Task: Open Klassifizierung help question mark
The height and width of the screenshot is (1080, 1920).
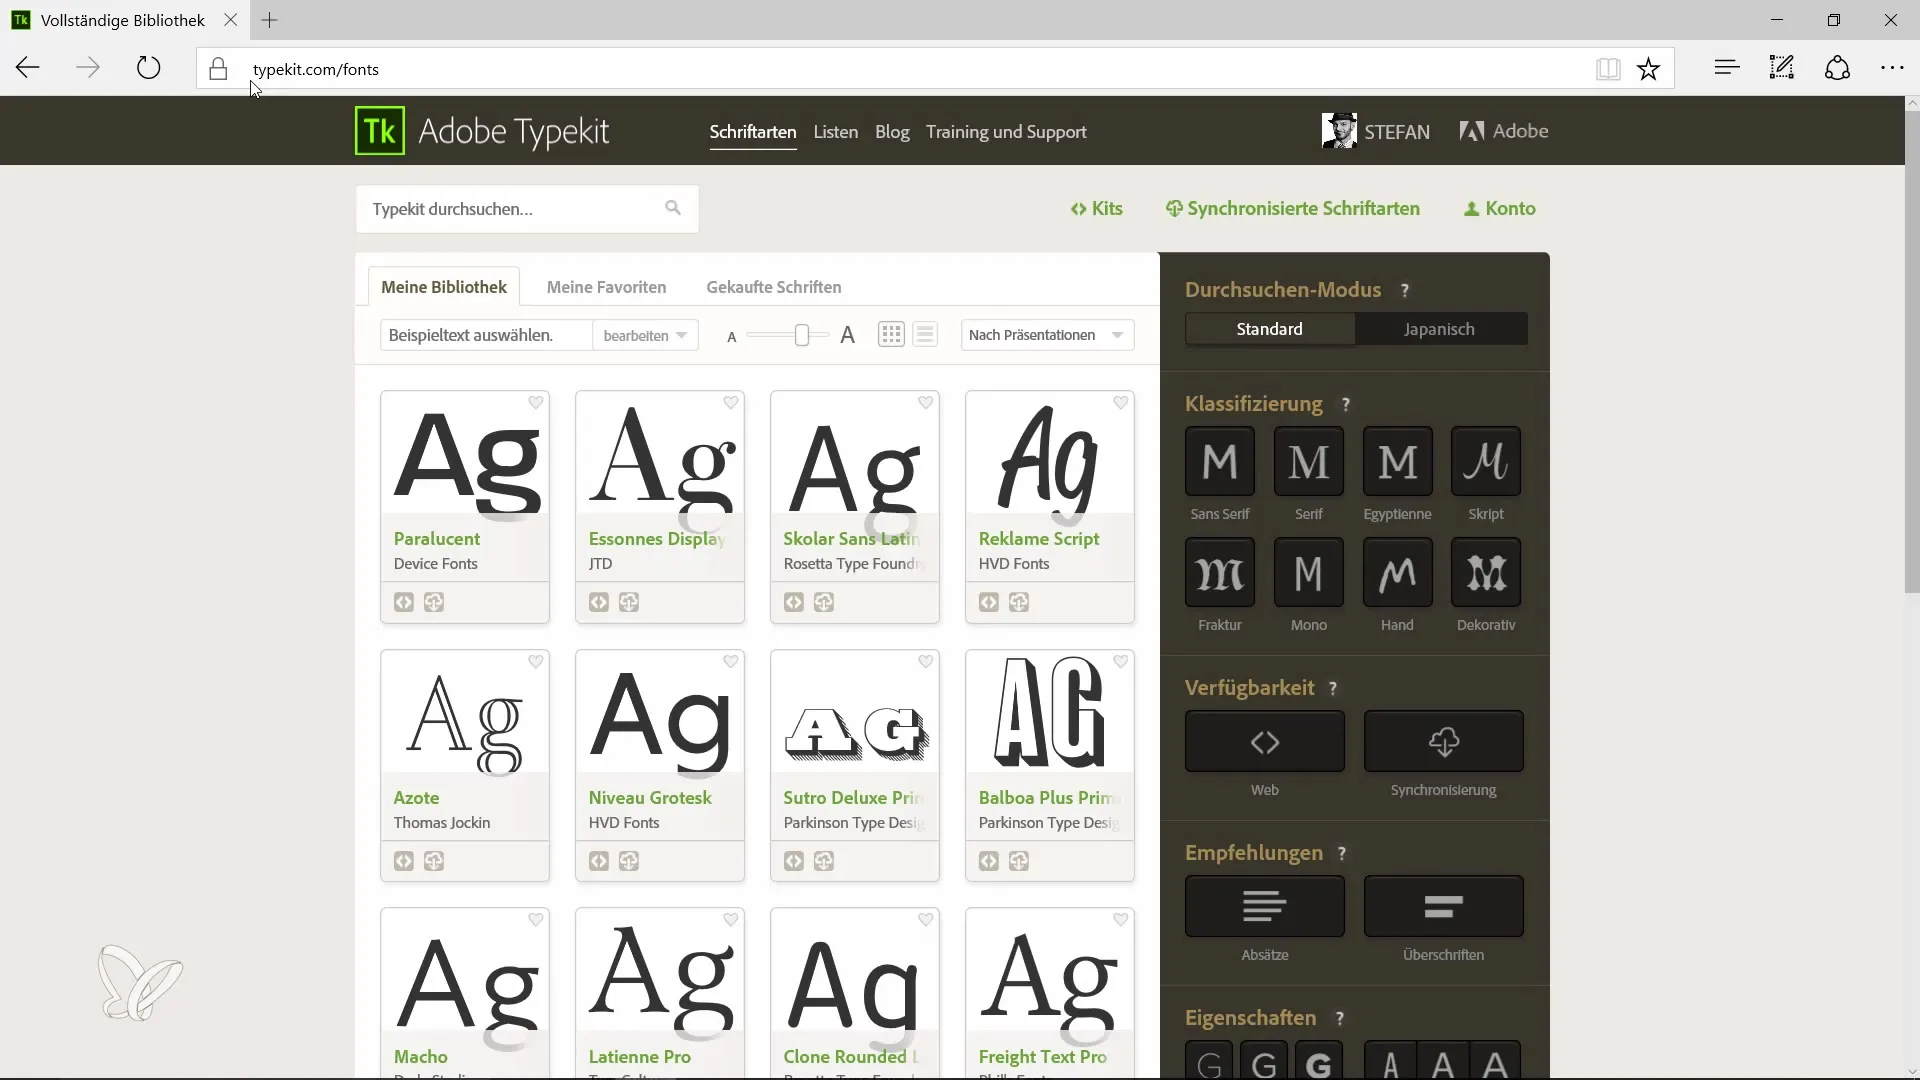Action: tap(1346, 404)
